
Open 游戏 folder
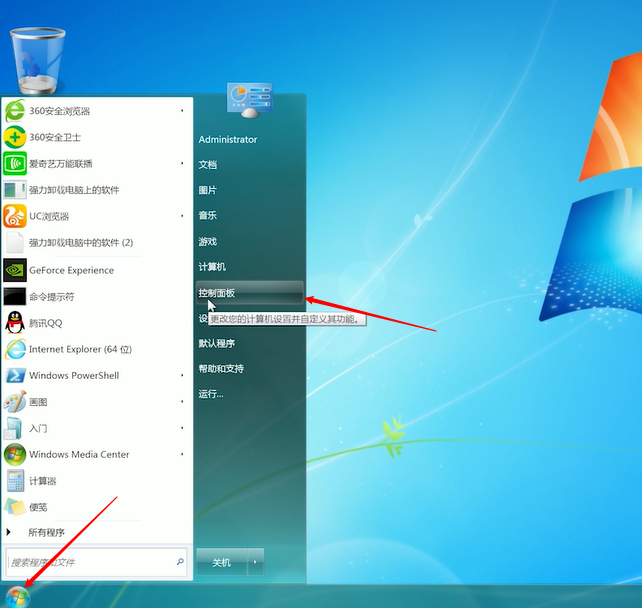[208, 242]
